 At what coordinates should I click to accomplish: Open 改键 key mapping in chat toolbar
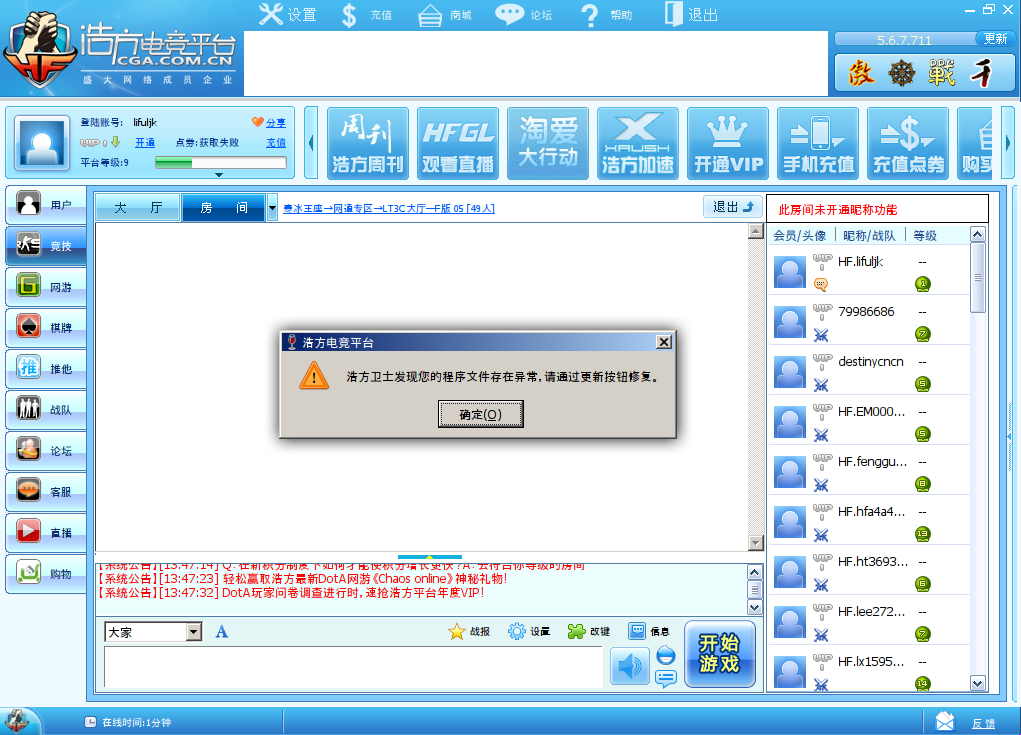pyautogui.click(x=589, y=631)
